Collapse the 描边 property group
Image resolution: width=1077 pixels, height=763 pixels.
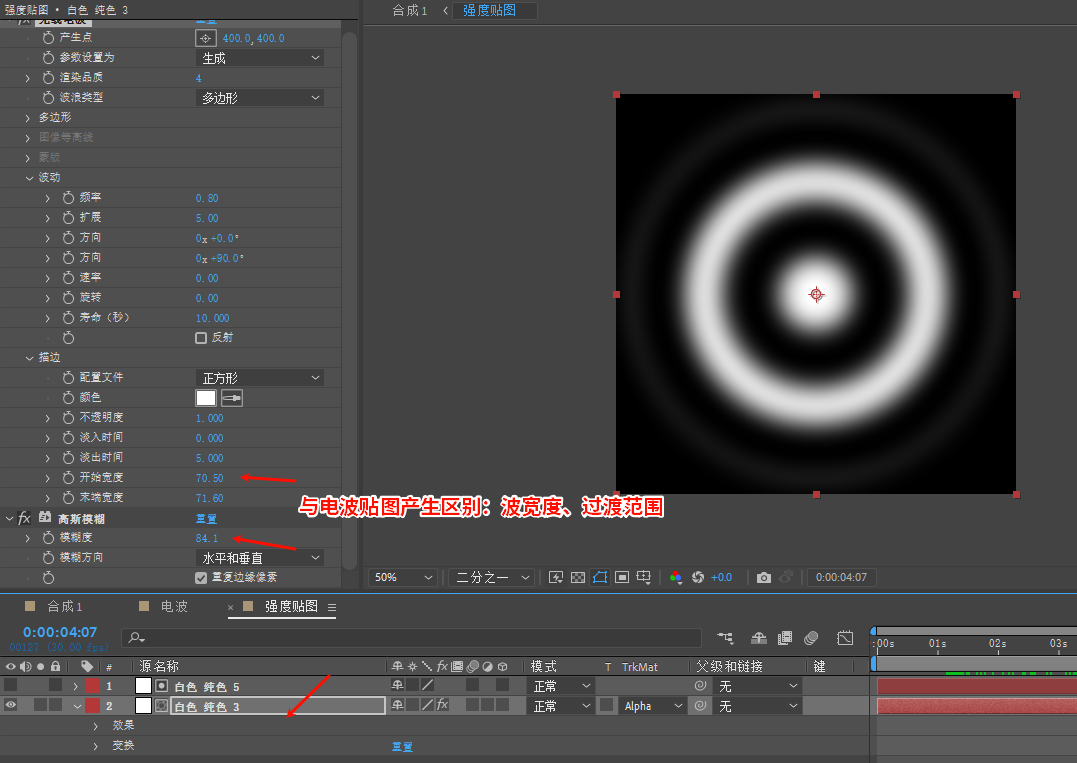tap(29, 358)
